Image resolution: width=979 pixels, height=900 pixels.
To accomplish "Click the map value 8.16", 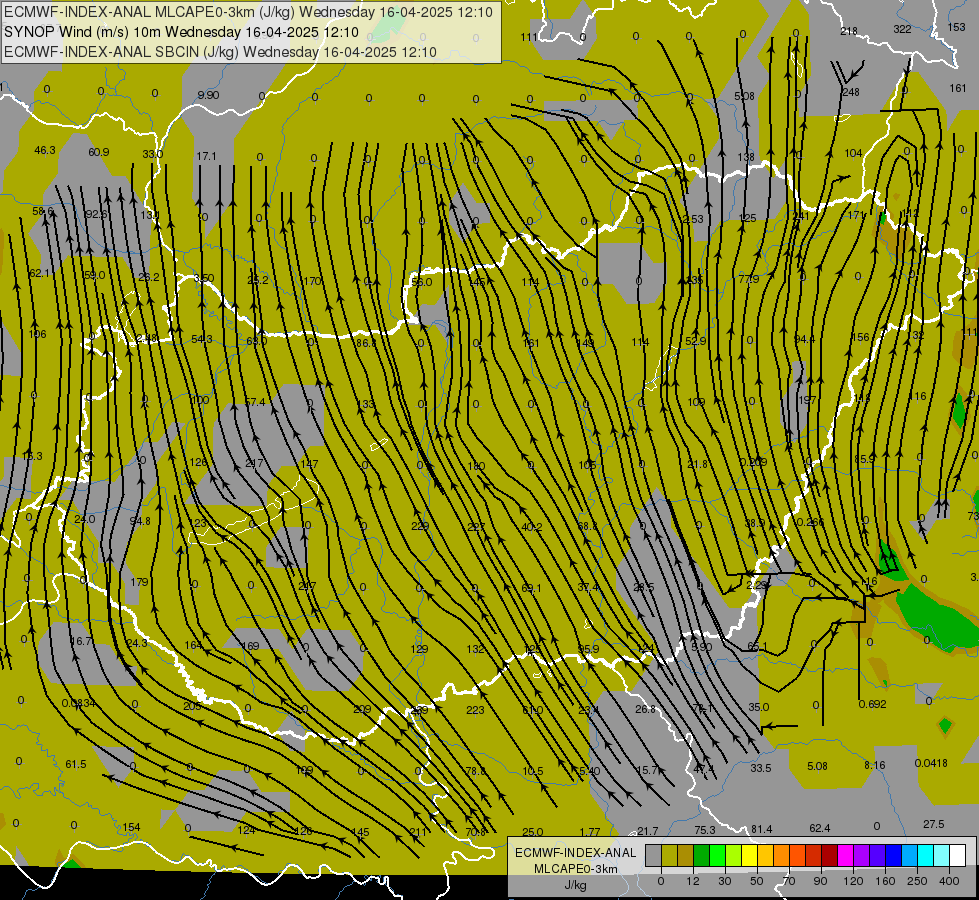I will tap(875, 765).
